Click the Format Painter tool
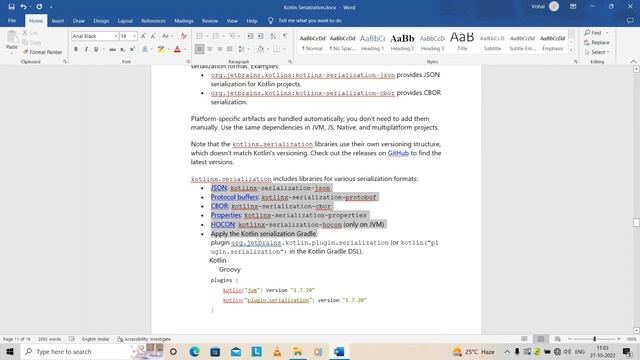640x360 pixels. [42, 52]
